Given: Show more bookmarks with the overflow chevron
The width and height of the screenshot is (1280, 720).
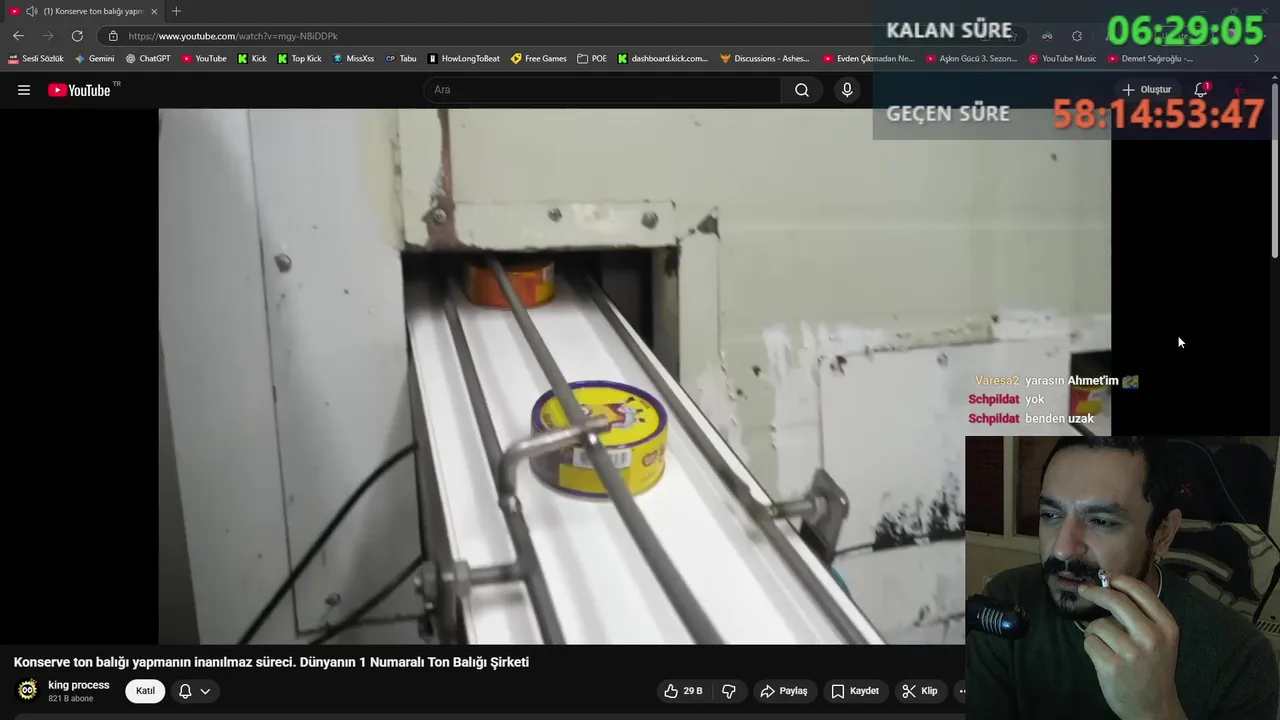Looking at the screenshot, I should pyautogui.click(x=1257, y=59).
